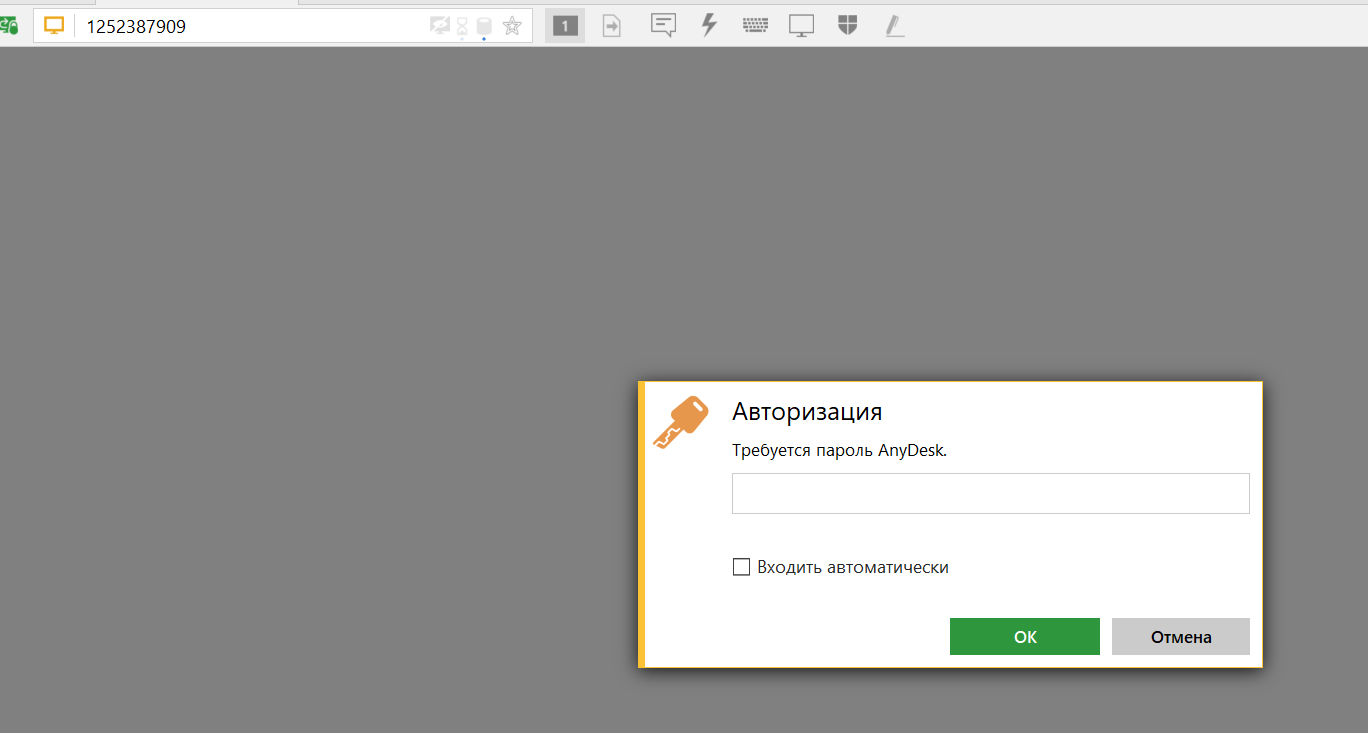
Task: Activate the whiteboard pen icon
Action: (894, 26)
